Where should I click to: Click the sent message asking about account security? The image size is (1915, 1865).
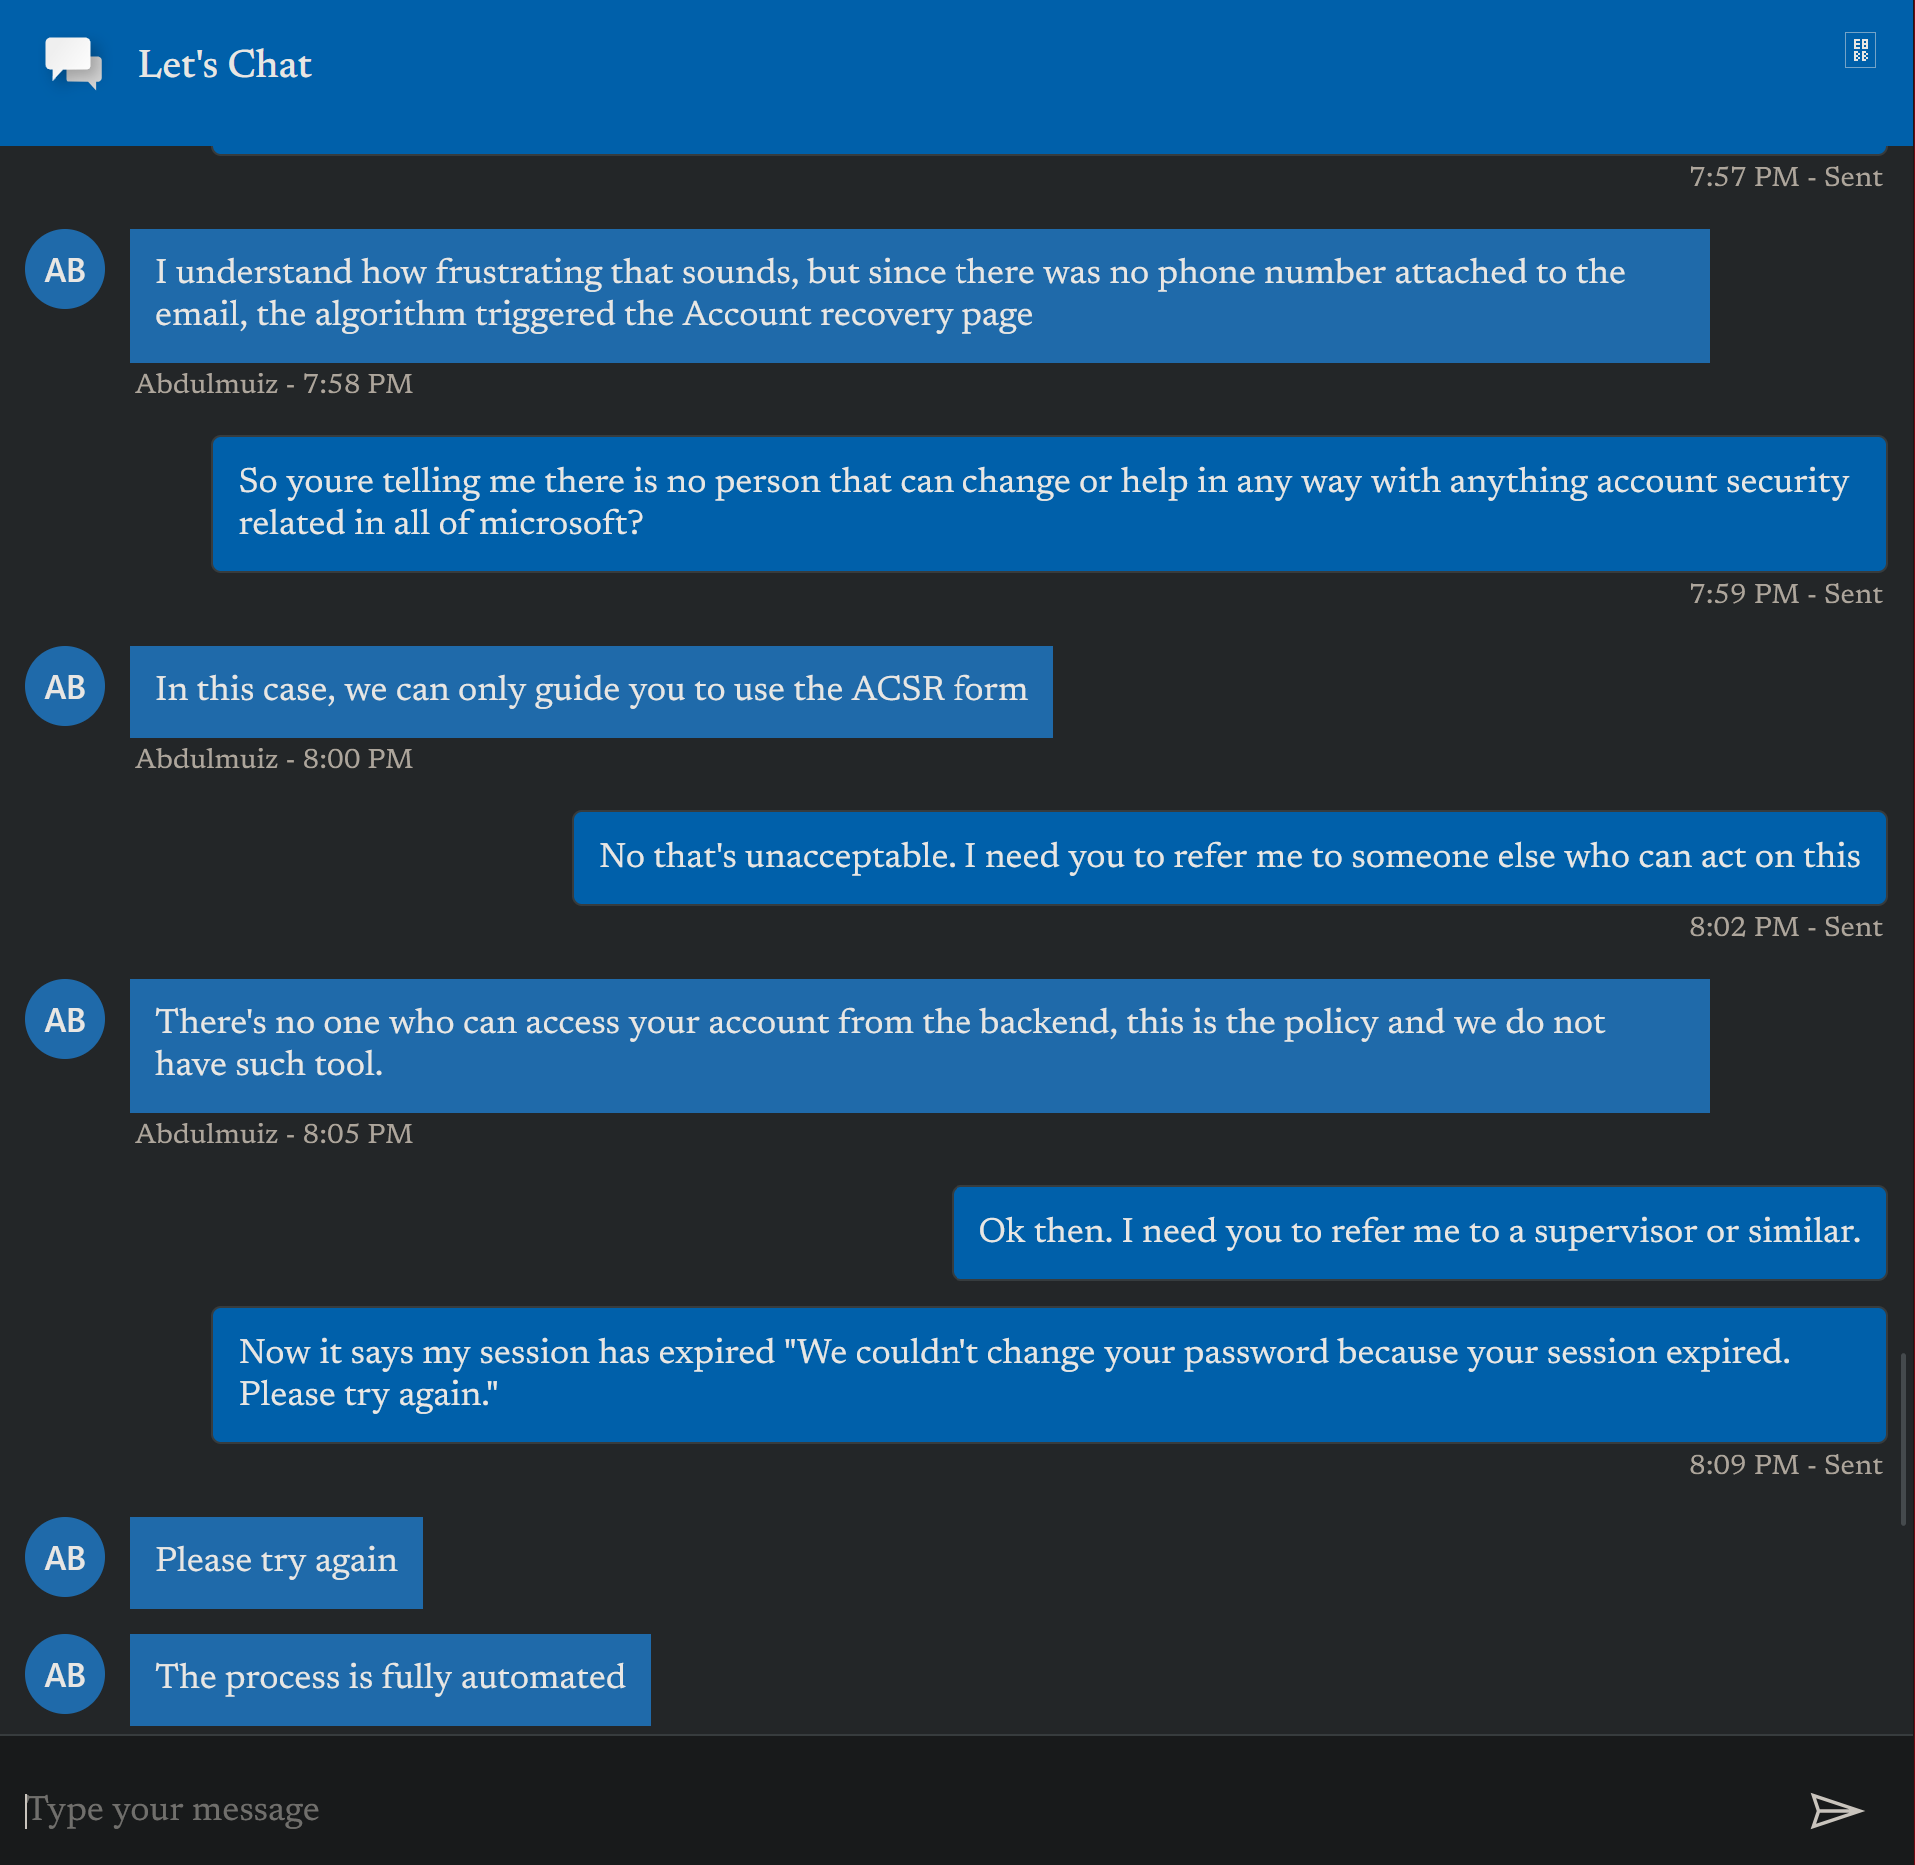[x=1049, y=503]
